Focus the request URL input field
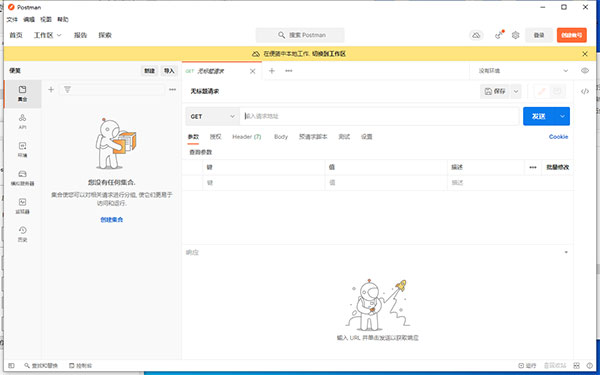This screenshot has width=600, height=375. (379, 116)
